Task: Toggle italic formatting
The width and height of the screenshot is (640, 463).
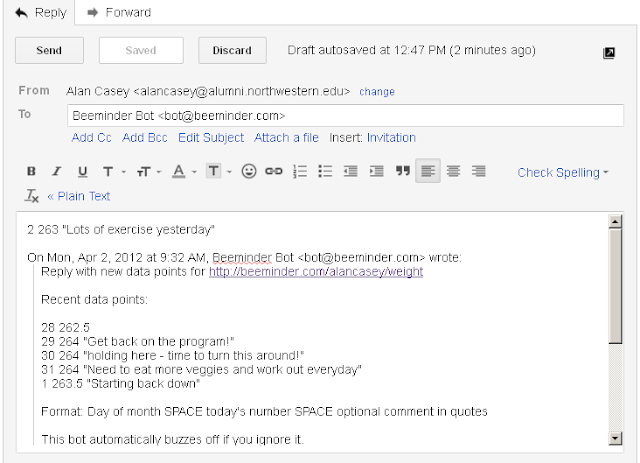Action: click(57, 172)
